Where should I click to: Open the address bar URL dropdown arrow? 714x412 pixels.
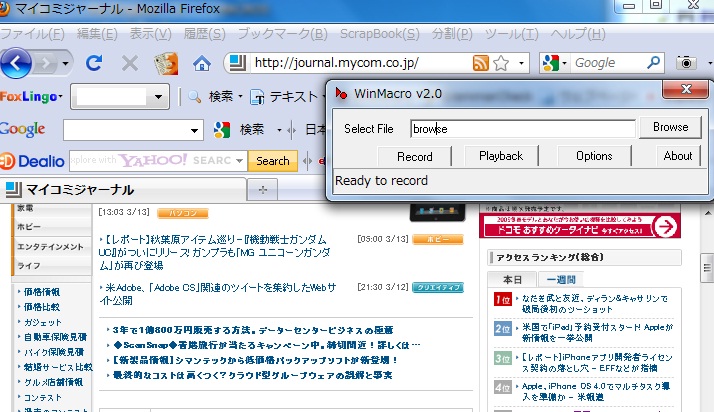[x=521, y=63]
